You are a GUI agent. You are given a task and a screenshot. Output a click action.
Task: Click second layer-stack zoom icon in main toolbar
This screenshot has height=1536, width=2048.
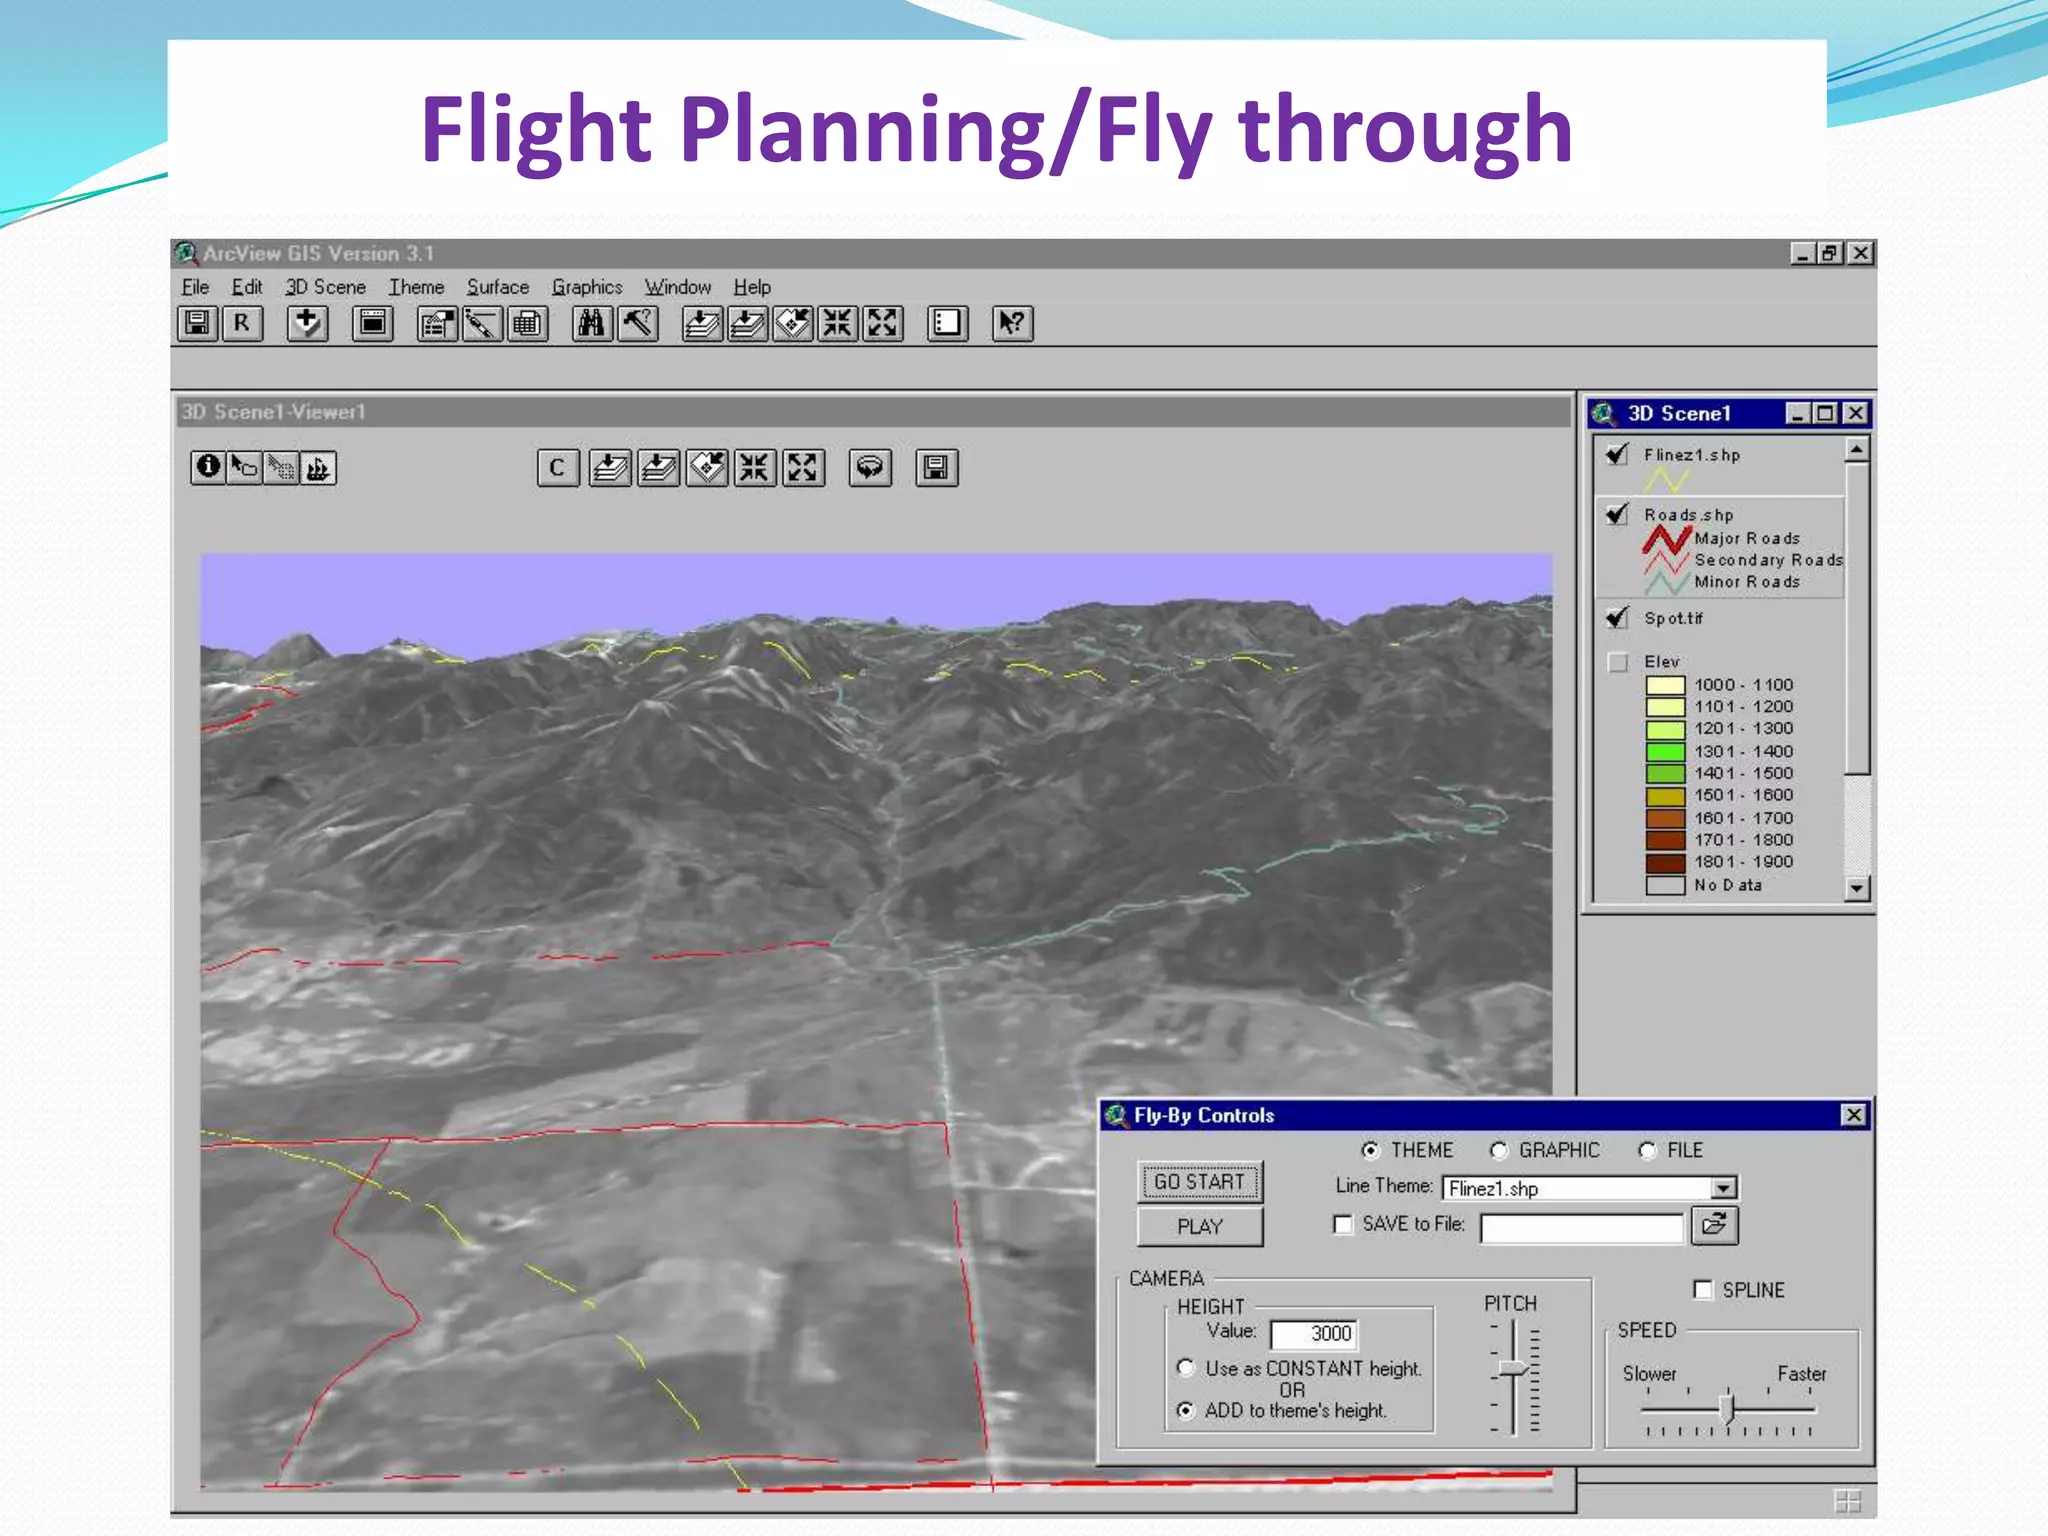[747, 323]
